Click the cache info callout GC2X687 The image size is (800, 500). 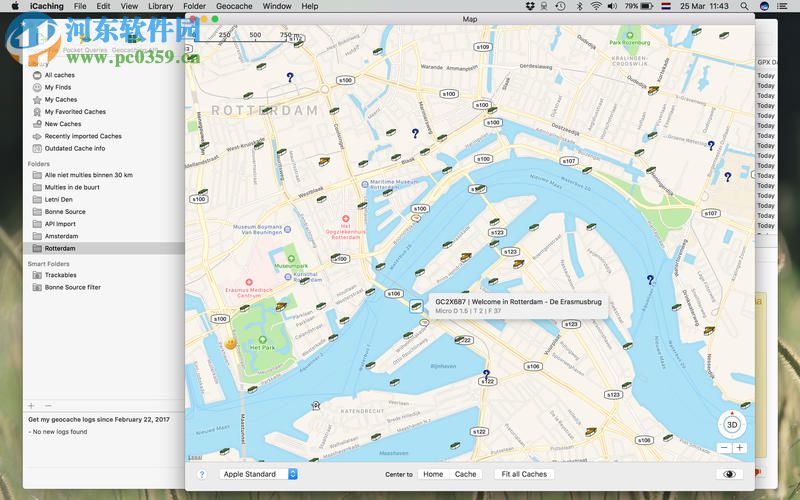(518, 306)
